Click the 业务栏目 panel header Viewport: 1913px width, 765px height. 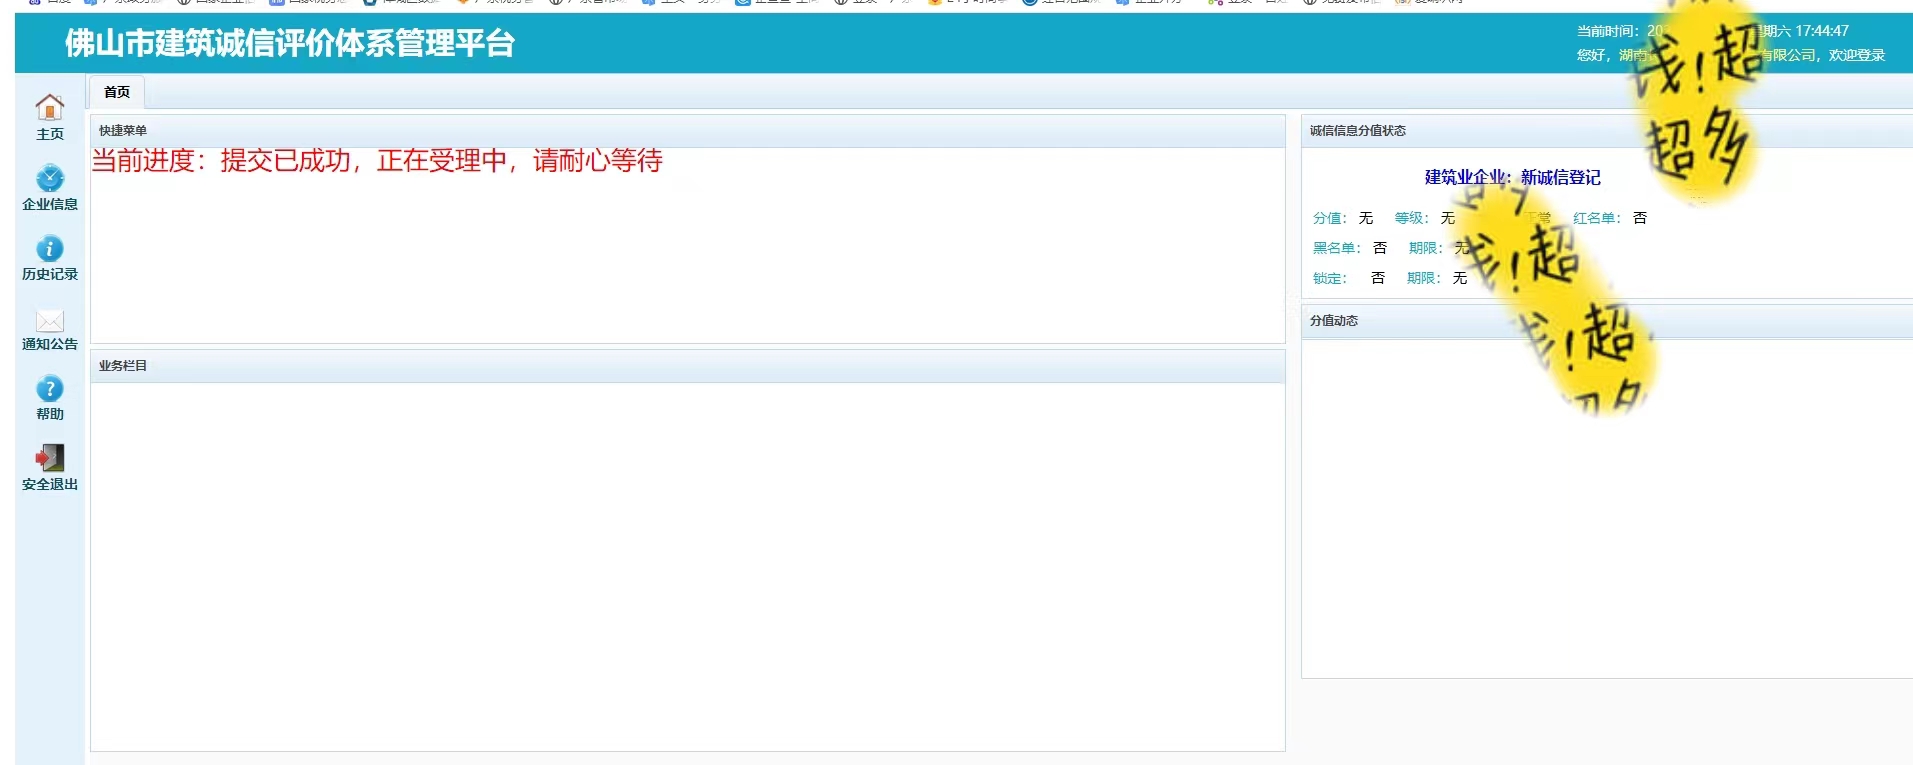point(687,366)
